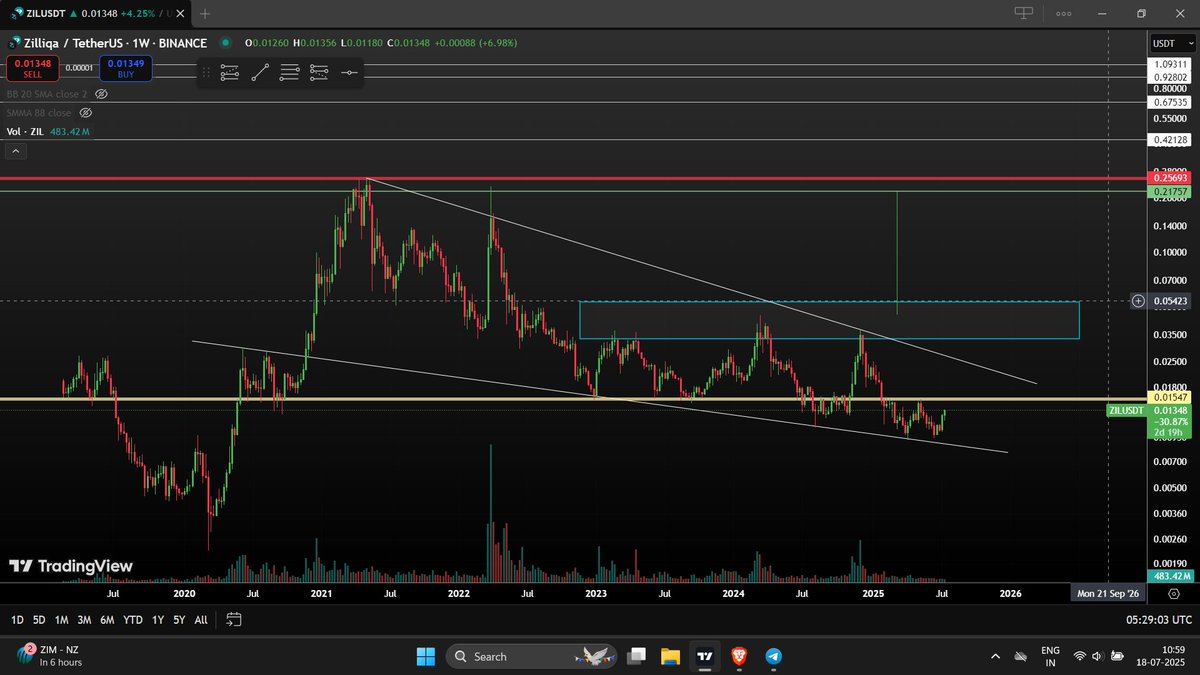Set range to 3M
Screen dimensions: 1200x675
click(x=84, y=620)
